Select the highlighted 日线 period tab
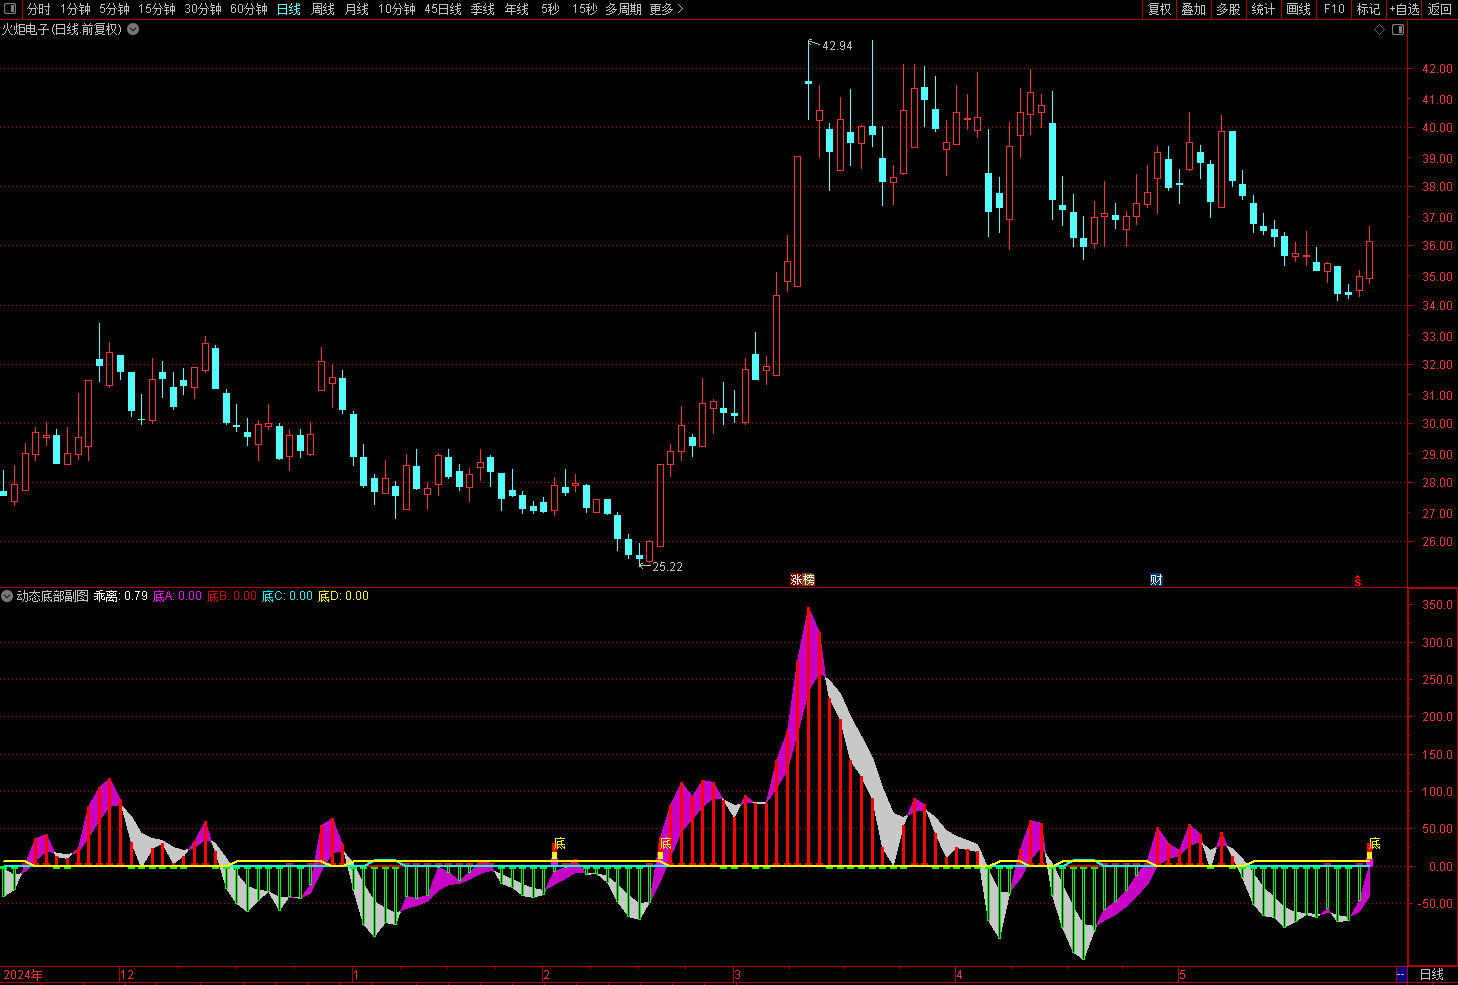1458x985 pixels. click(x=289, y=9)
